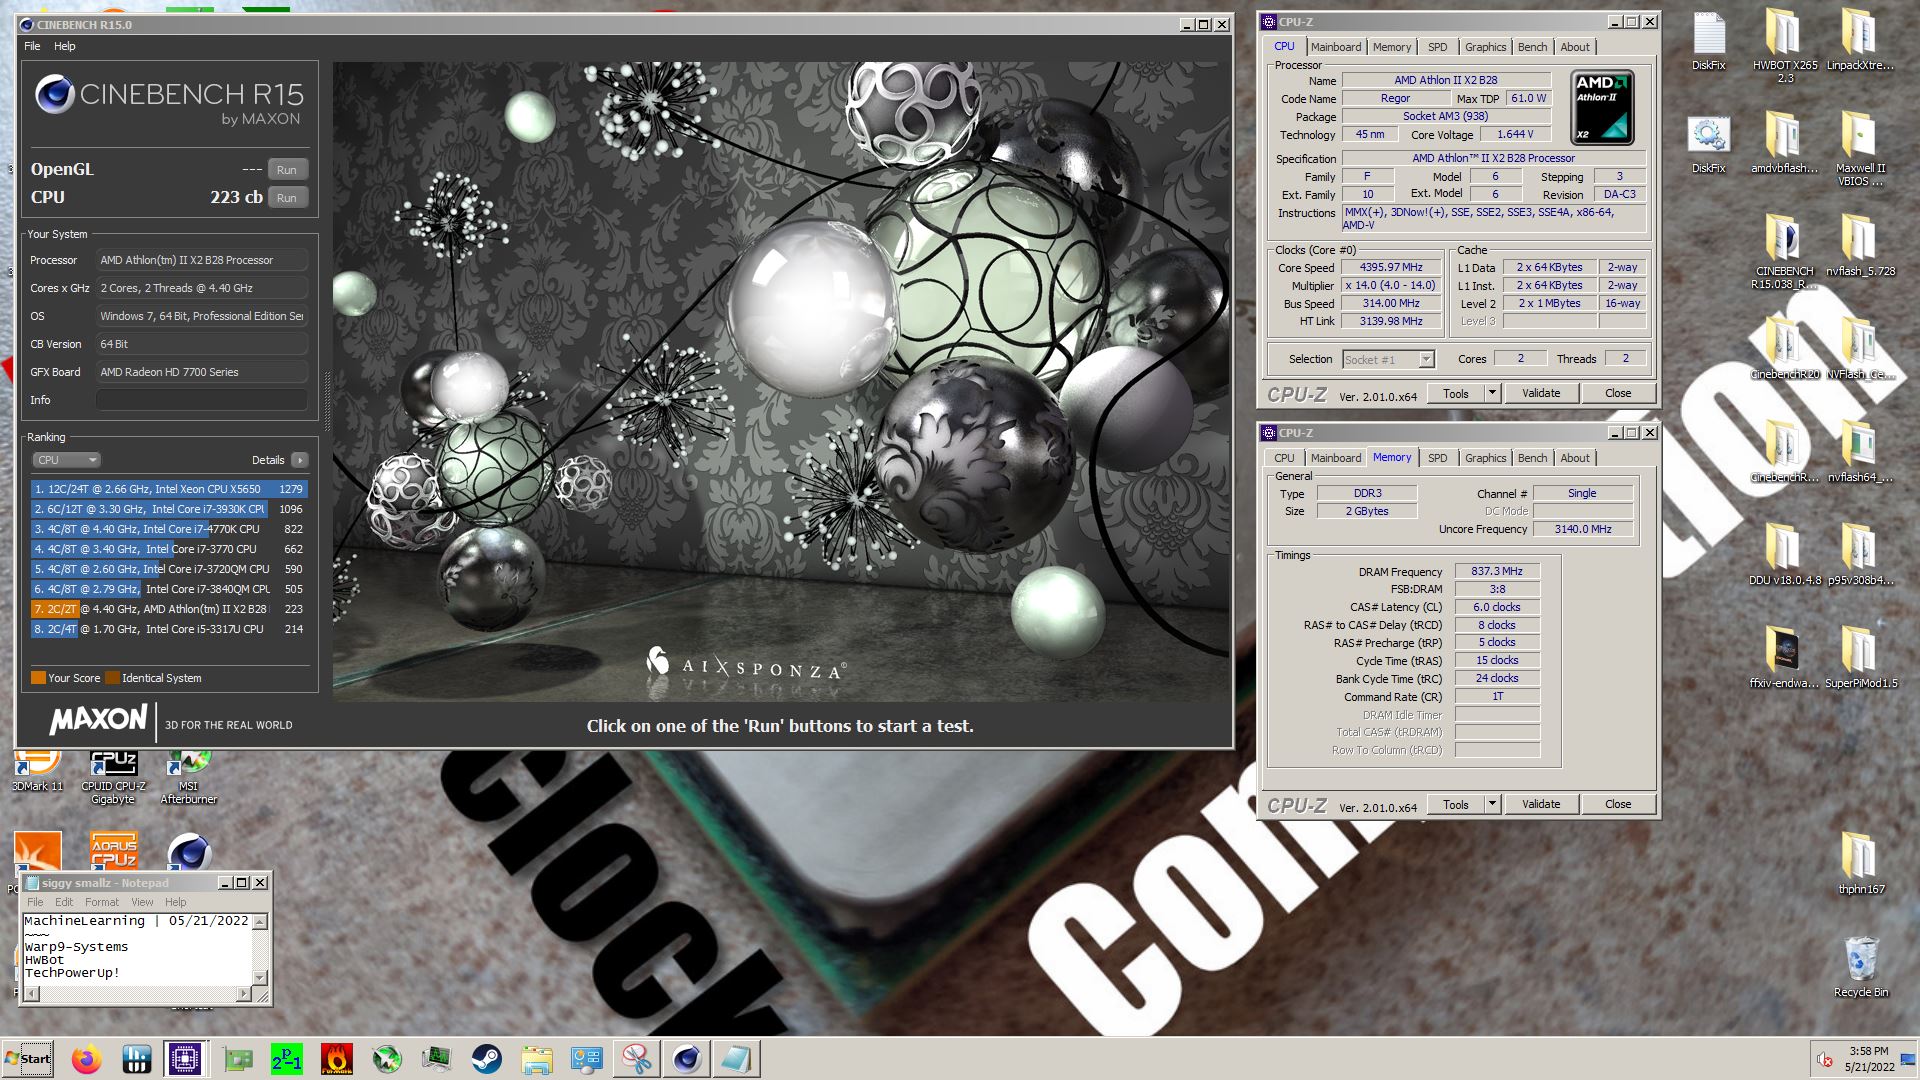Open the Notepad Format menu
Viewport: 1920px width, 1080px height.
click(102, 902)
